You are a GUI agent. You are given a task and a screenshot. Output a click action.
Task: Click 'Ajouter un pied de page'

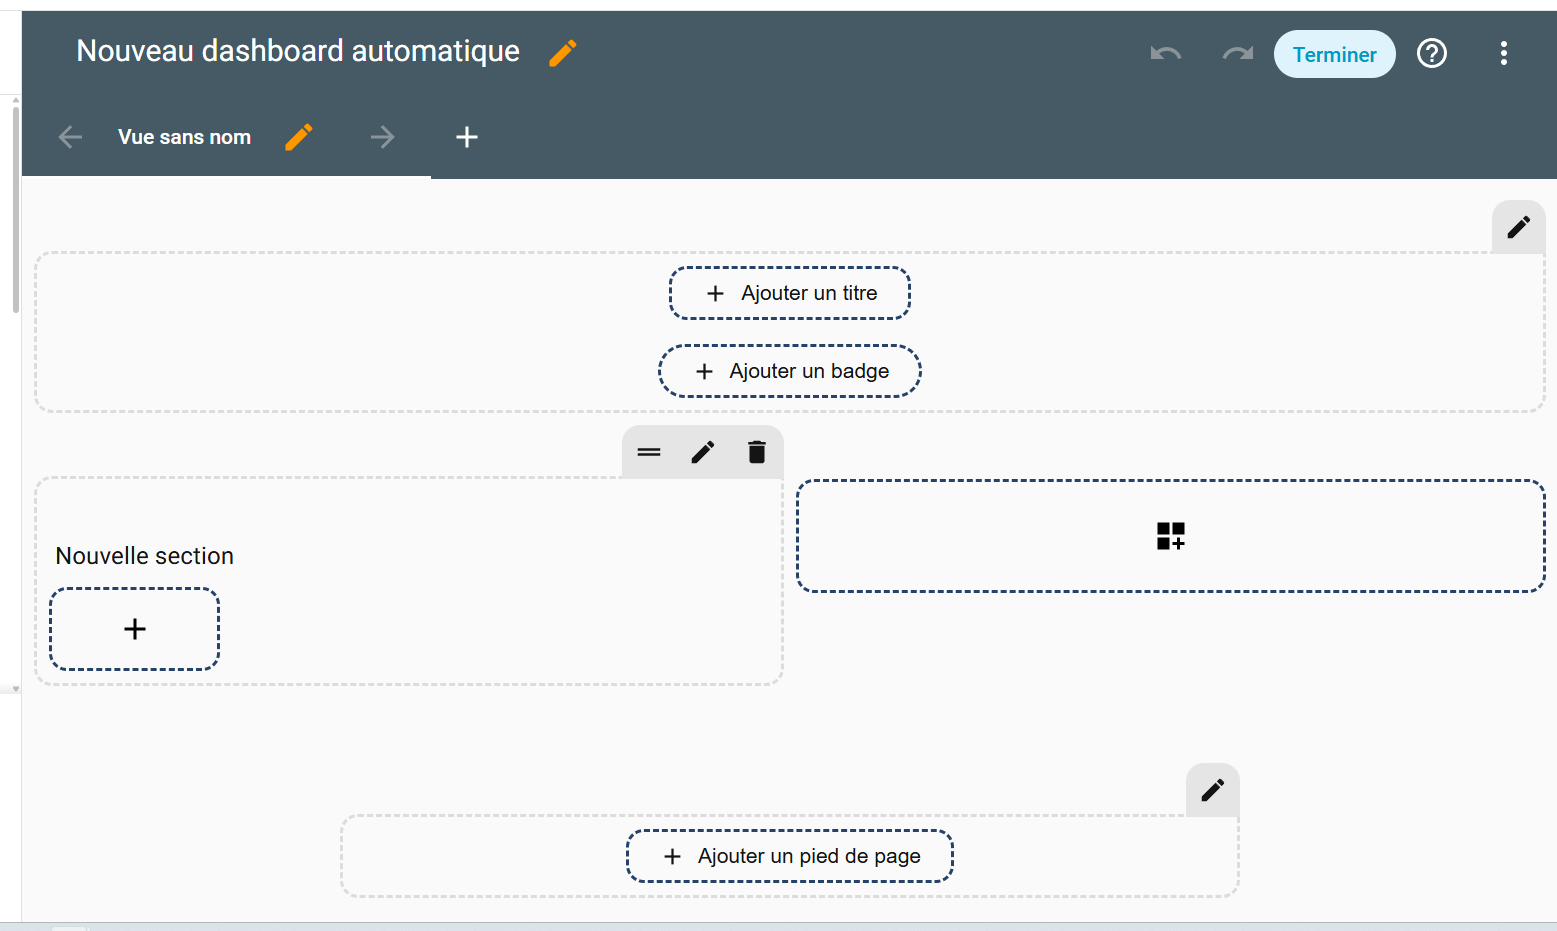click(x=790, y=856)
